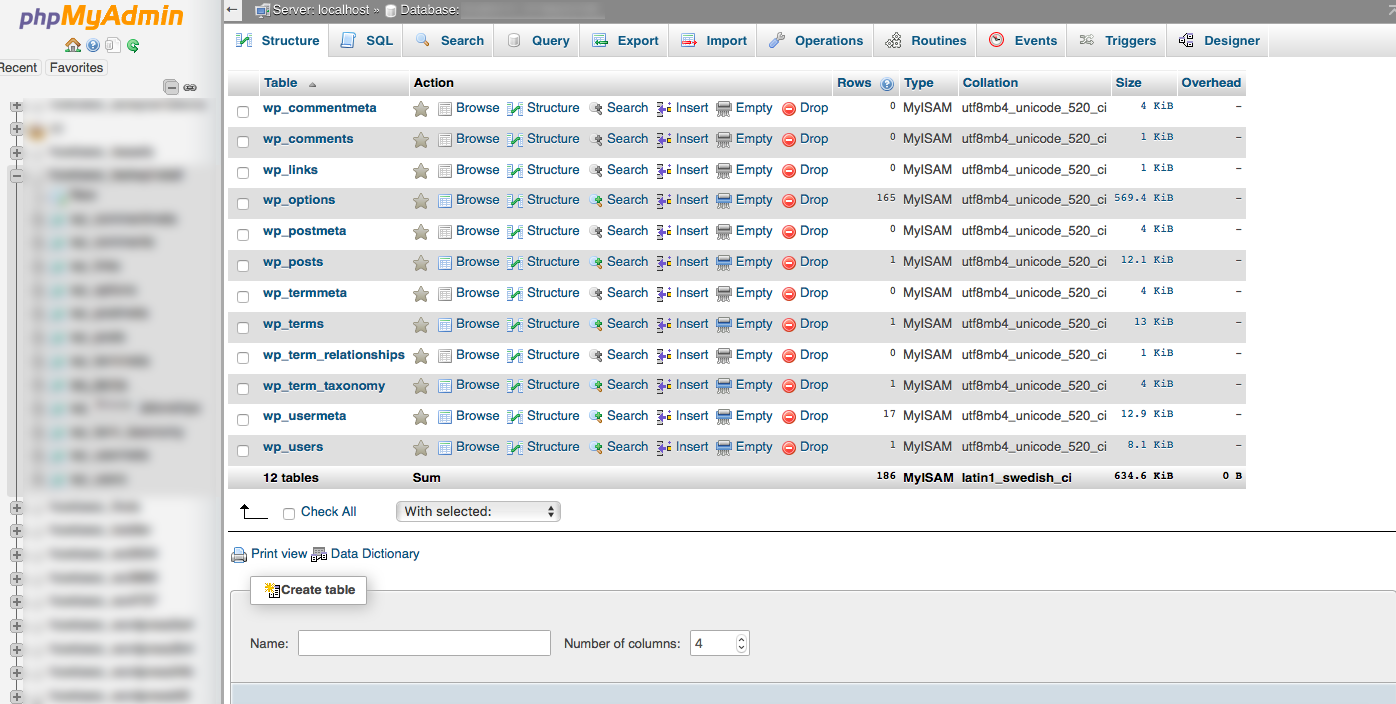Click the collapse all minus icon in navigation panel
Screen dimensions: 1396x704
point(171,87)
